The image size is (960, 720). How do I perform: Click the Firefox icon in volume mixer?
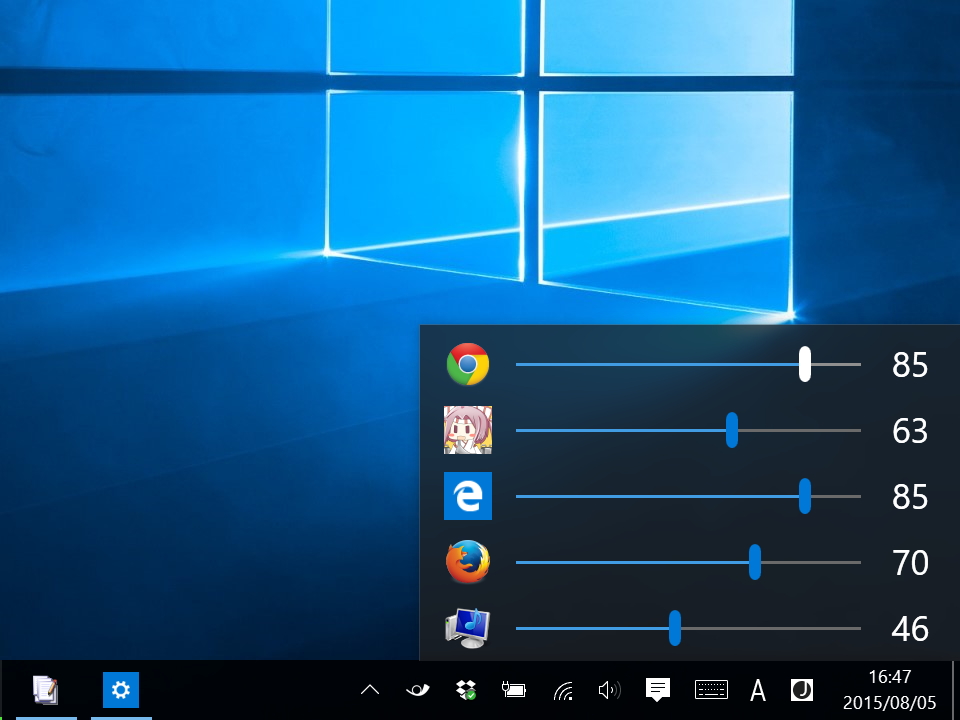468,561
